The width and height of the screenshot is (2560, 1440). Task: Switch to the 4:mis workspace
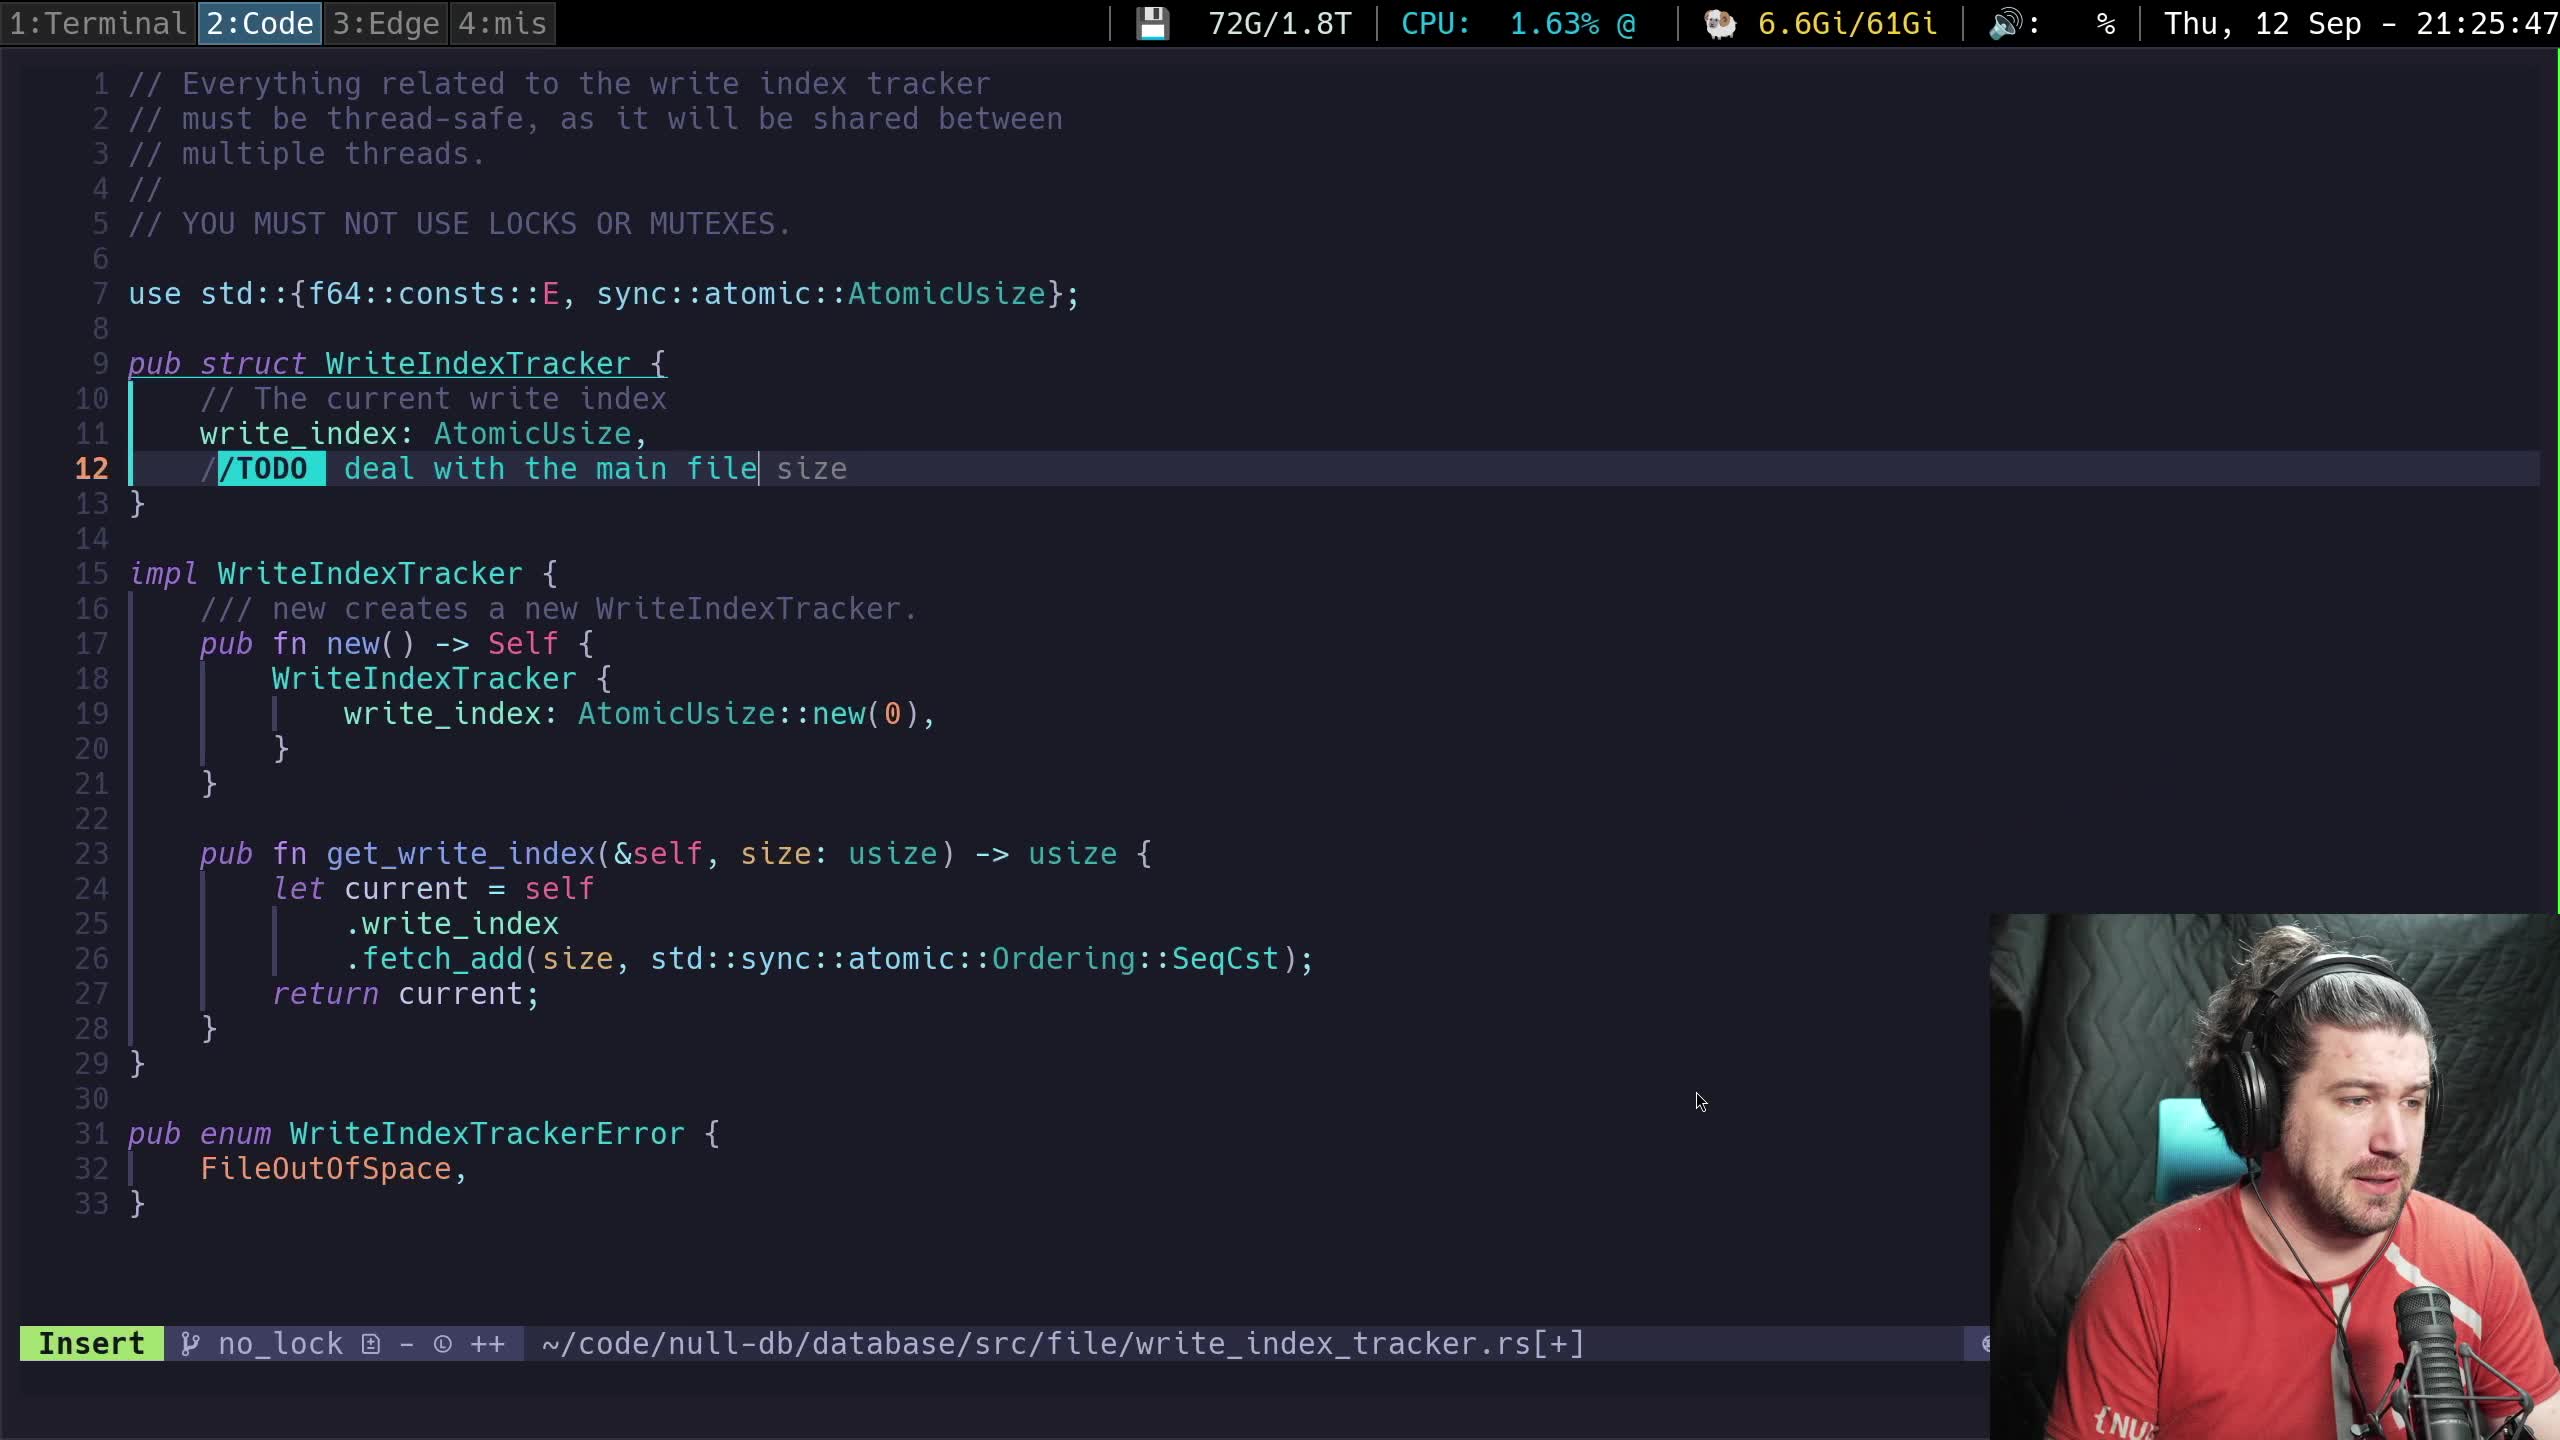click(x=503, y=23)
